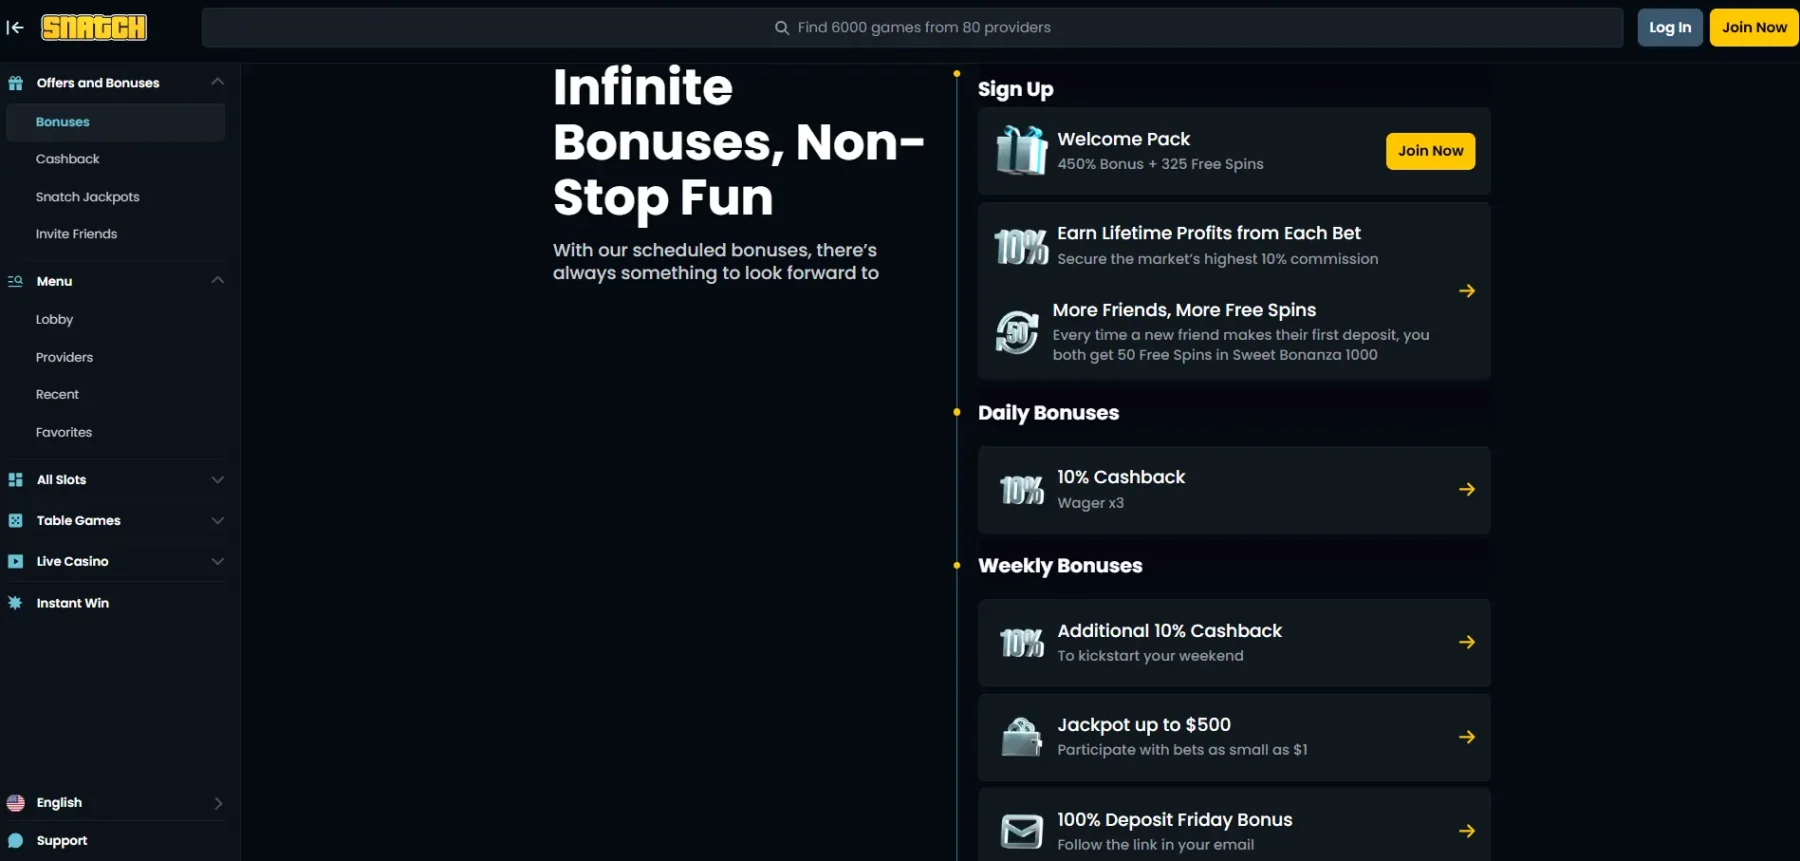Click the Instant Win star icon
Screen dimensions: 1800x861
click(15, 603)
